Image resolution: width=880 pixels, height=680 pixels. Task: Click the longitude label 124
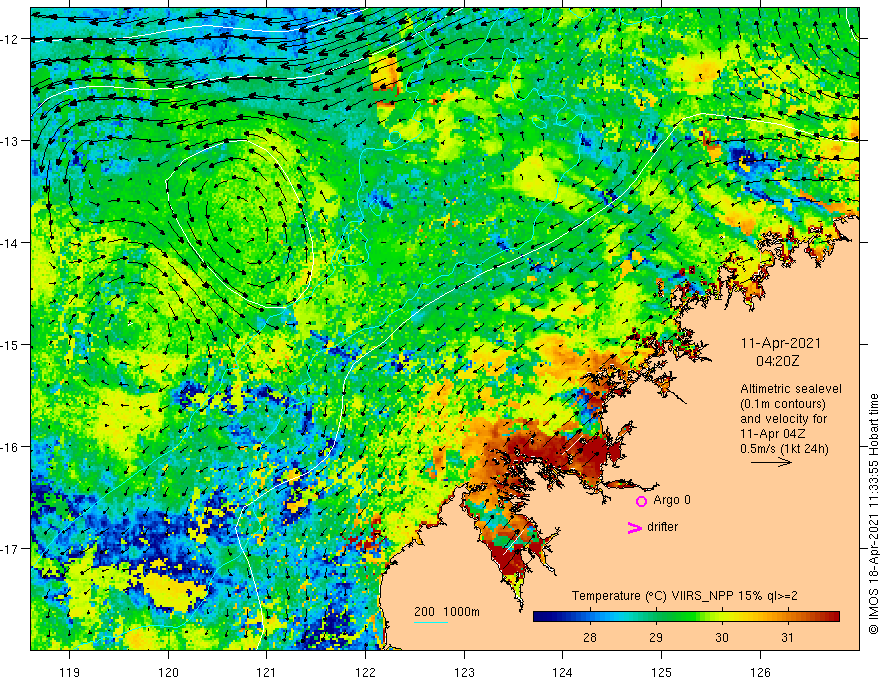click(563, 672)
